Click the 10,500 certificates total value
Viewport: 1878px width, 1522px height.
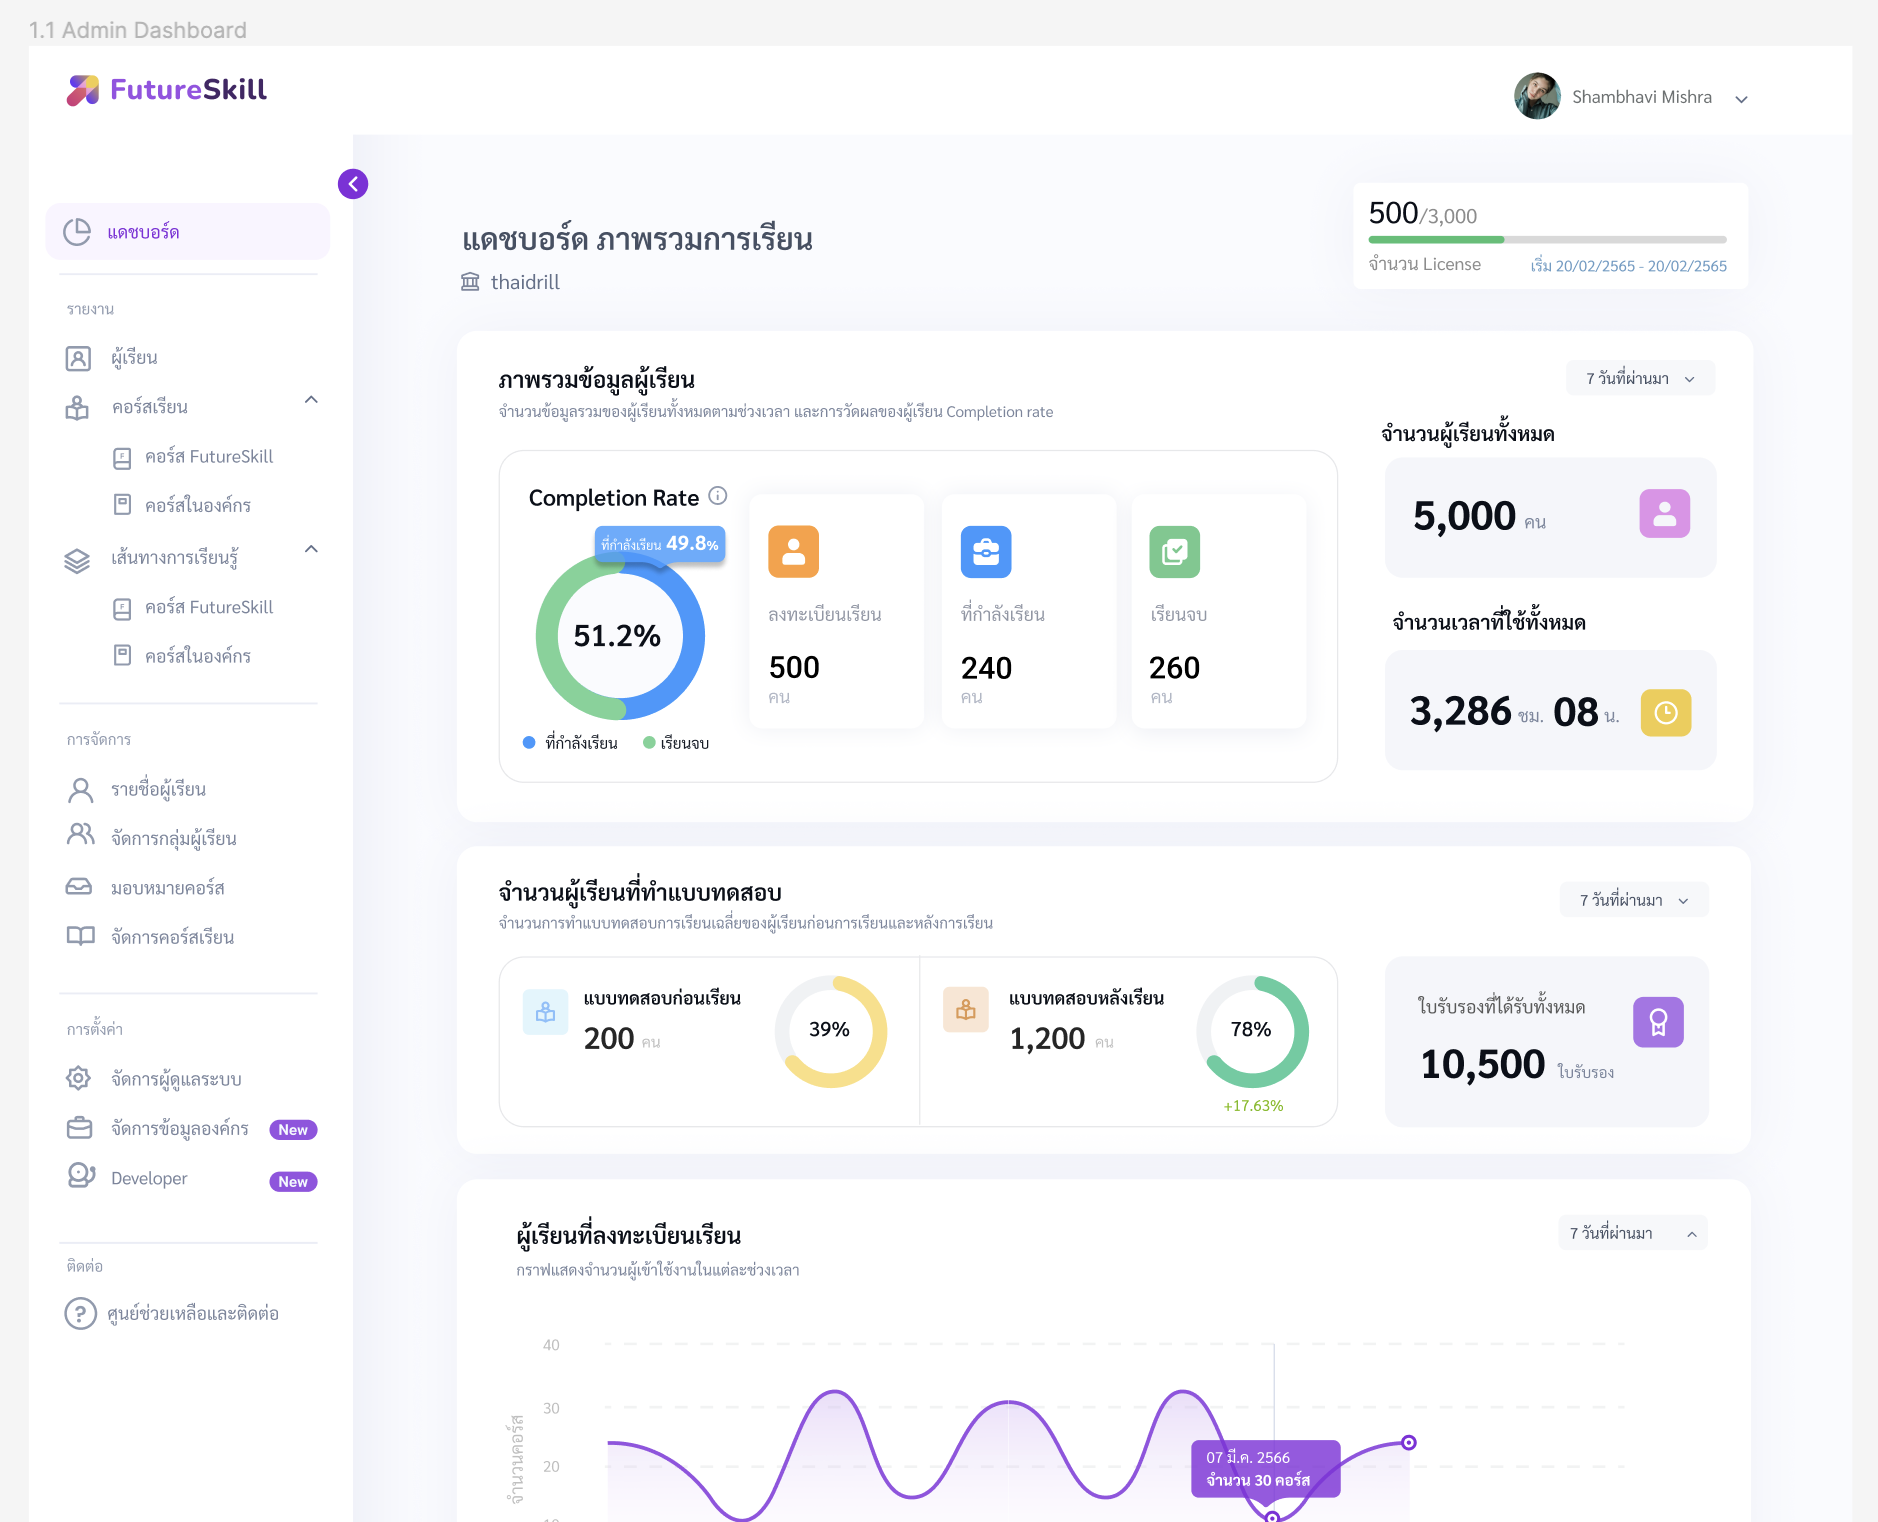click(1483, 1064)
